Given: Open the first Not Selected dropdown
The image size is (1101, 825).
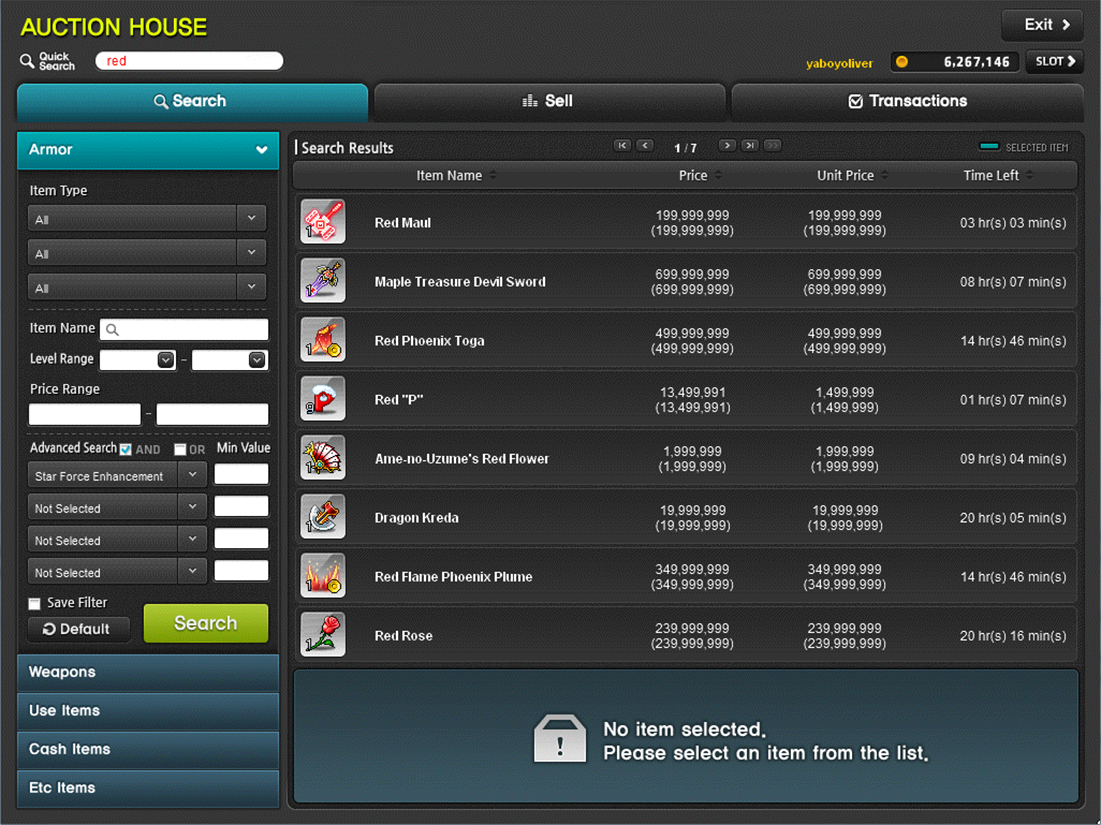Looking at the screenshot, I should (x=192, y=507).
